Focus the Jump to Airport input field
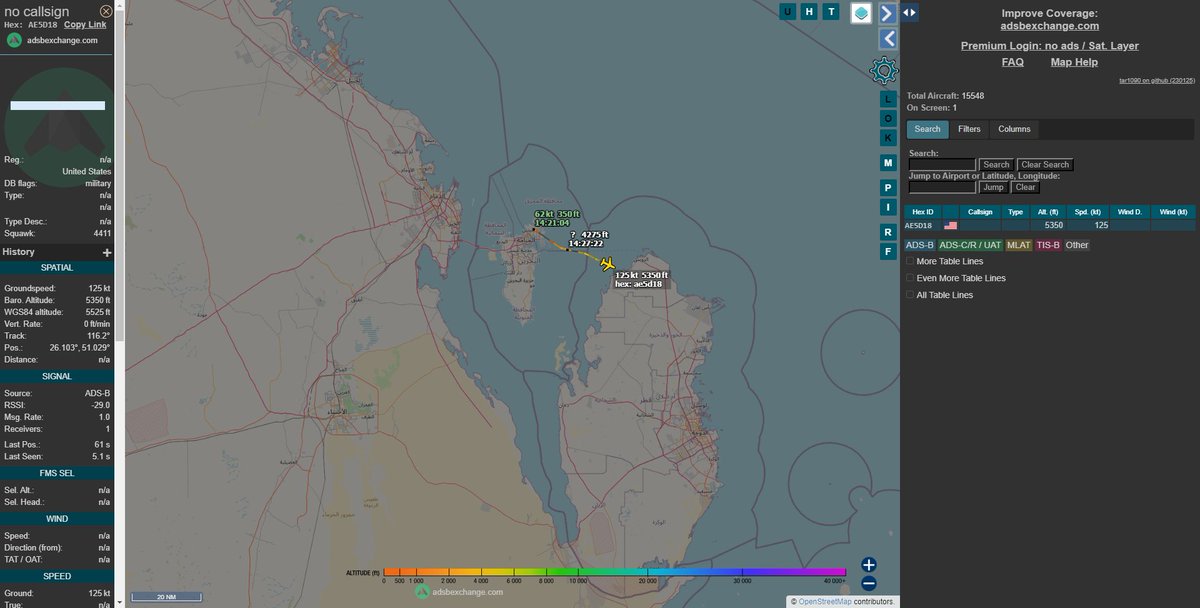The width and height of the screenshot is (1200, 608). point(941,187)
